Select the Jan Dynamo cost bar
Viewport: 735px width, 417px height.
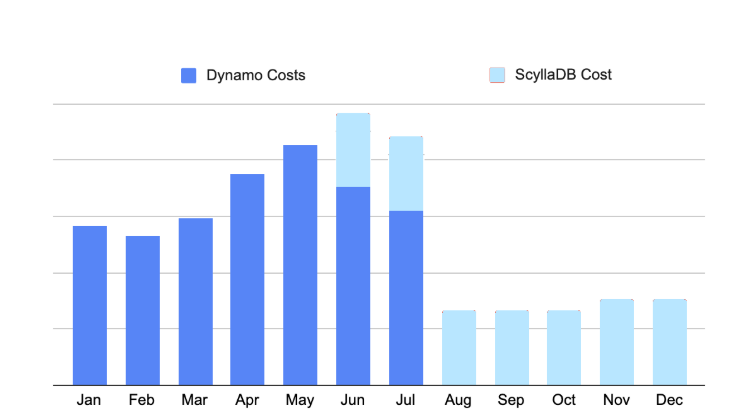click(90, 305)
